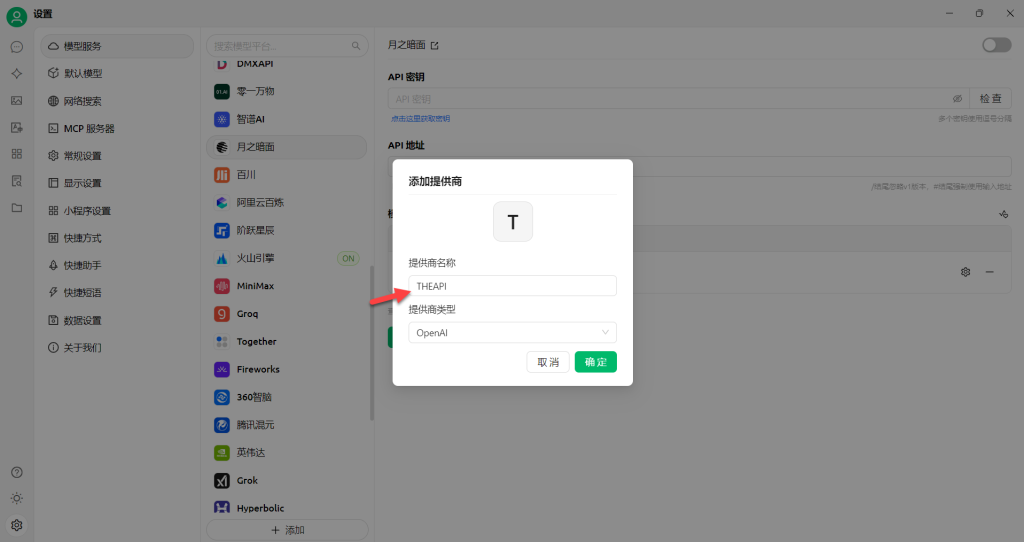Open the 模型服务 settings menu
The image size is (1024, 542).
click(x=117, y=46)
